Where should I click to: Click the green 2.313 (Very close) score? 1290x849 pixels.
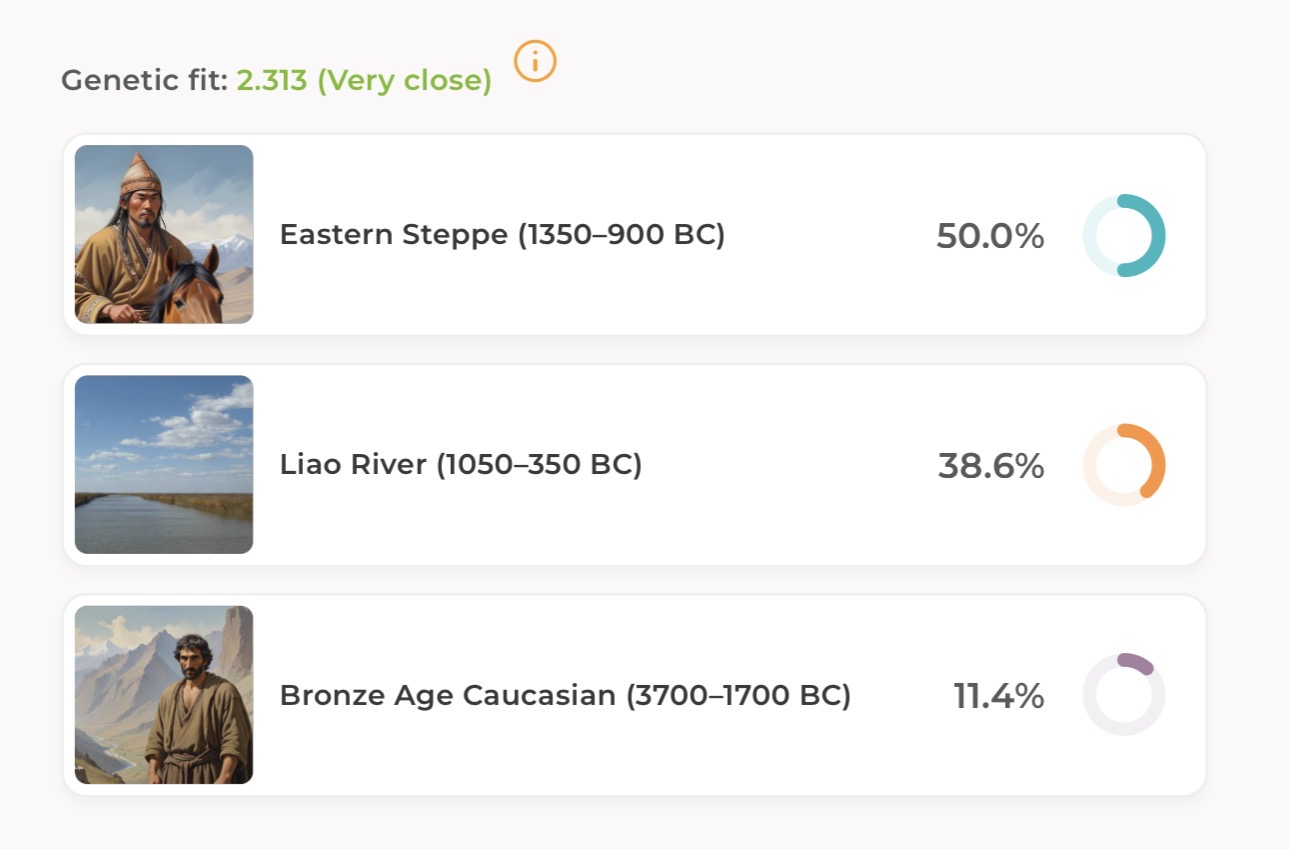364,81
